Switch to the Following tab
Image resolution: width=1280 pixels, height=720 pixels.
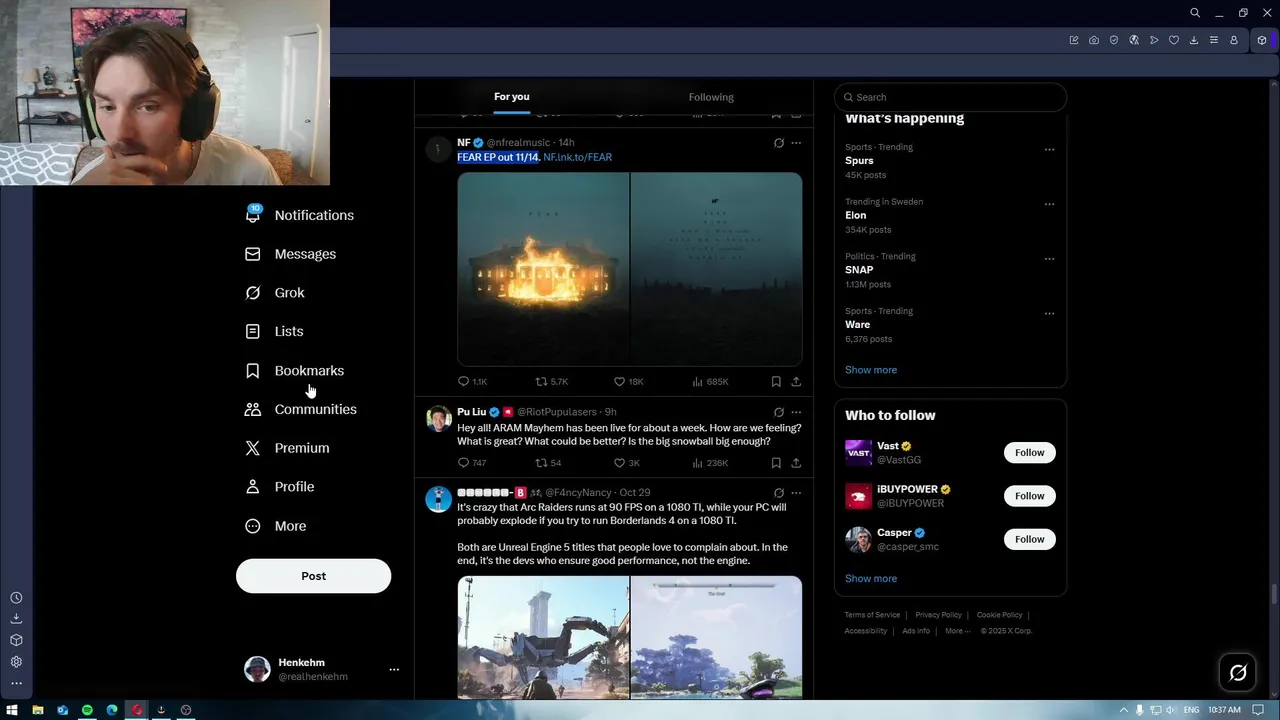point(711,97)
